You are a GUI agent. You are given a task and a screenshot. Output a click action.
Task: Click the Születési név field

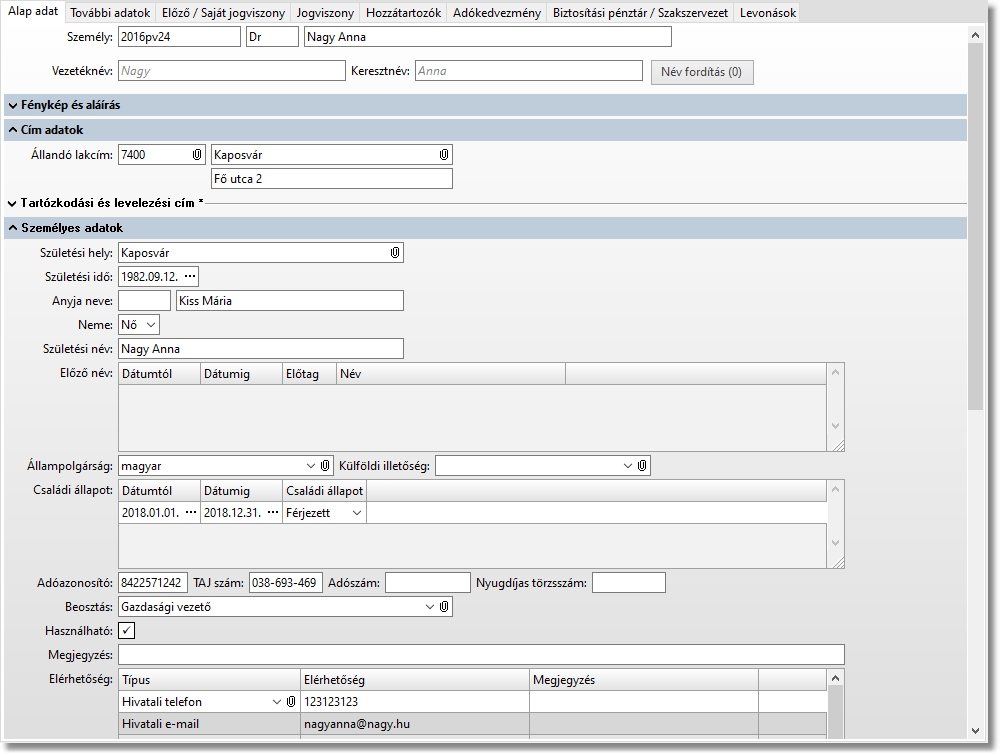pos(261,349)
